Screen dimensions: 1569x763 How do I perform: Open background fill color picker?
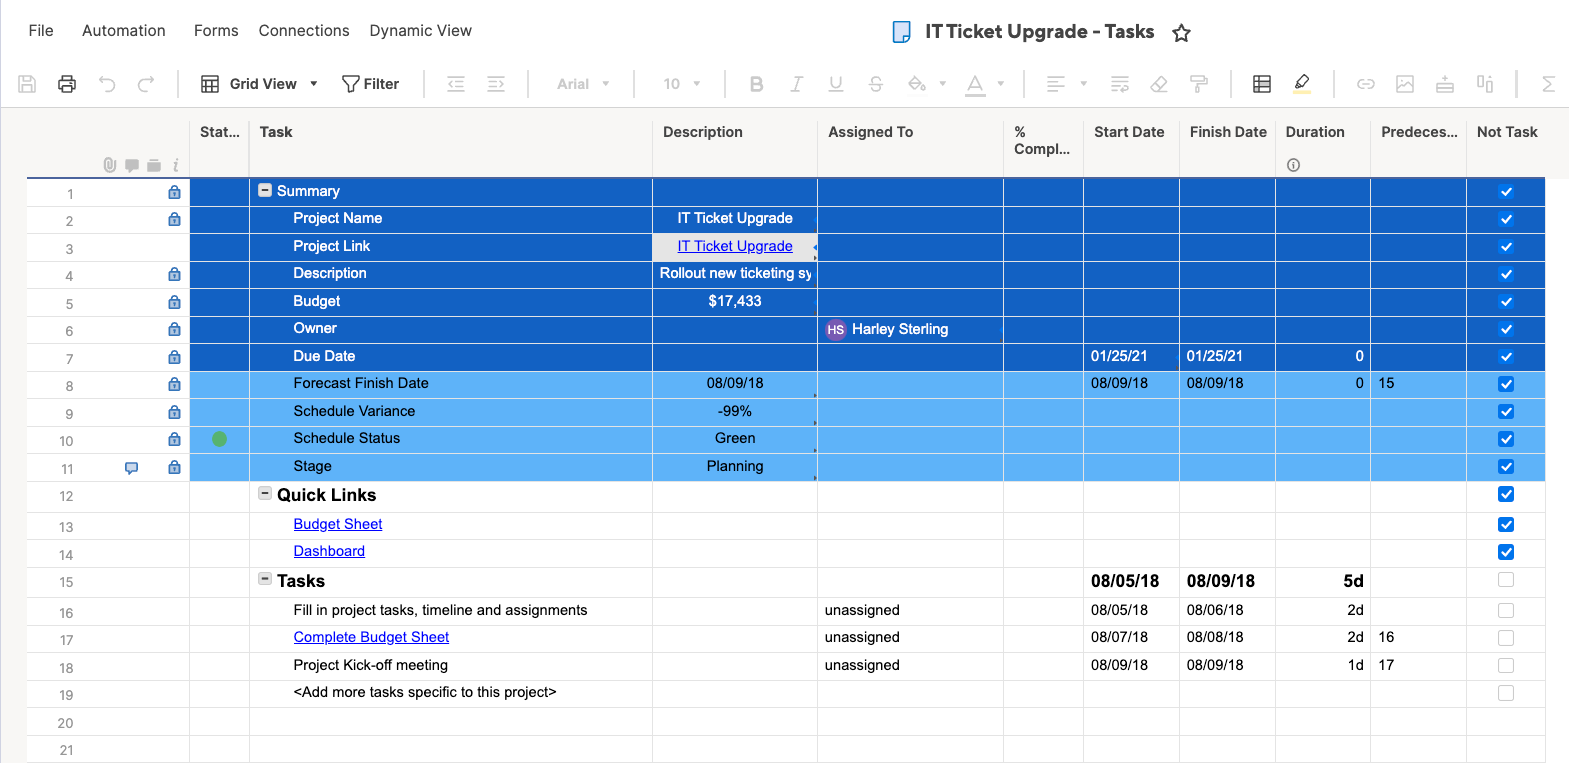point(917,84)
